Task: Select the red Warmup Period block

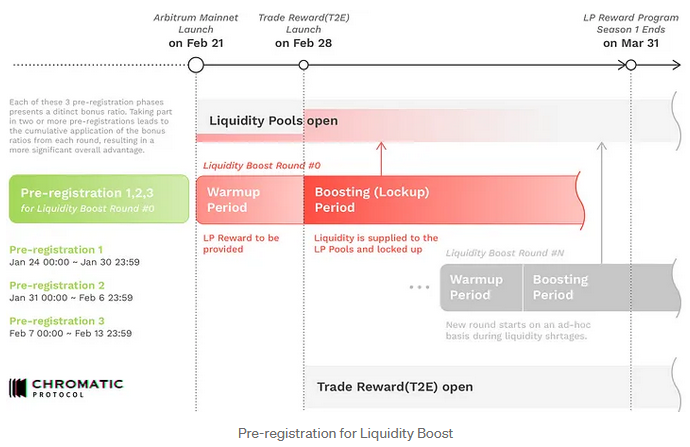Action: (249, 199)
